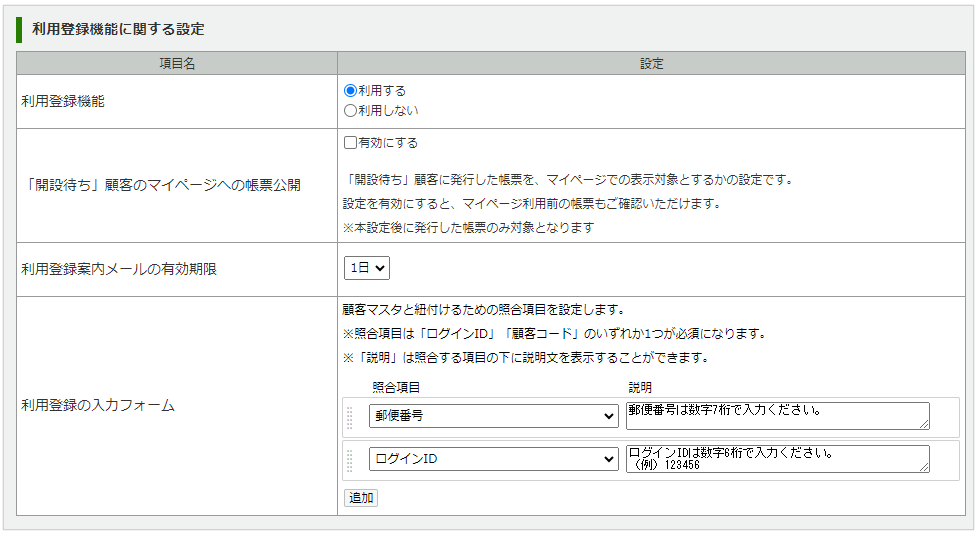Viewport: 977px width, 533px height.
Task: Select the 利用しない radio button
Action: pyautogui.click(x=351, y=111)
